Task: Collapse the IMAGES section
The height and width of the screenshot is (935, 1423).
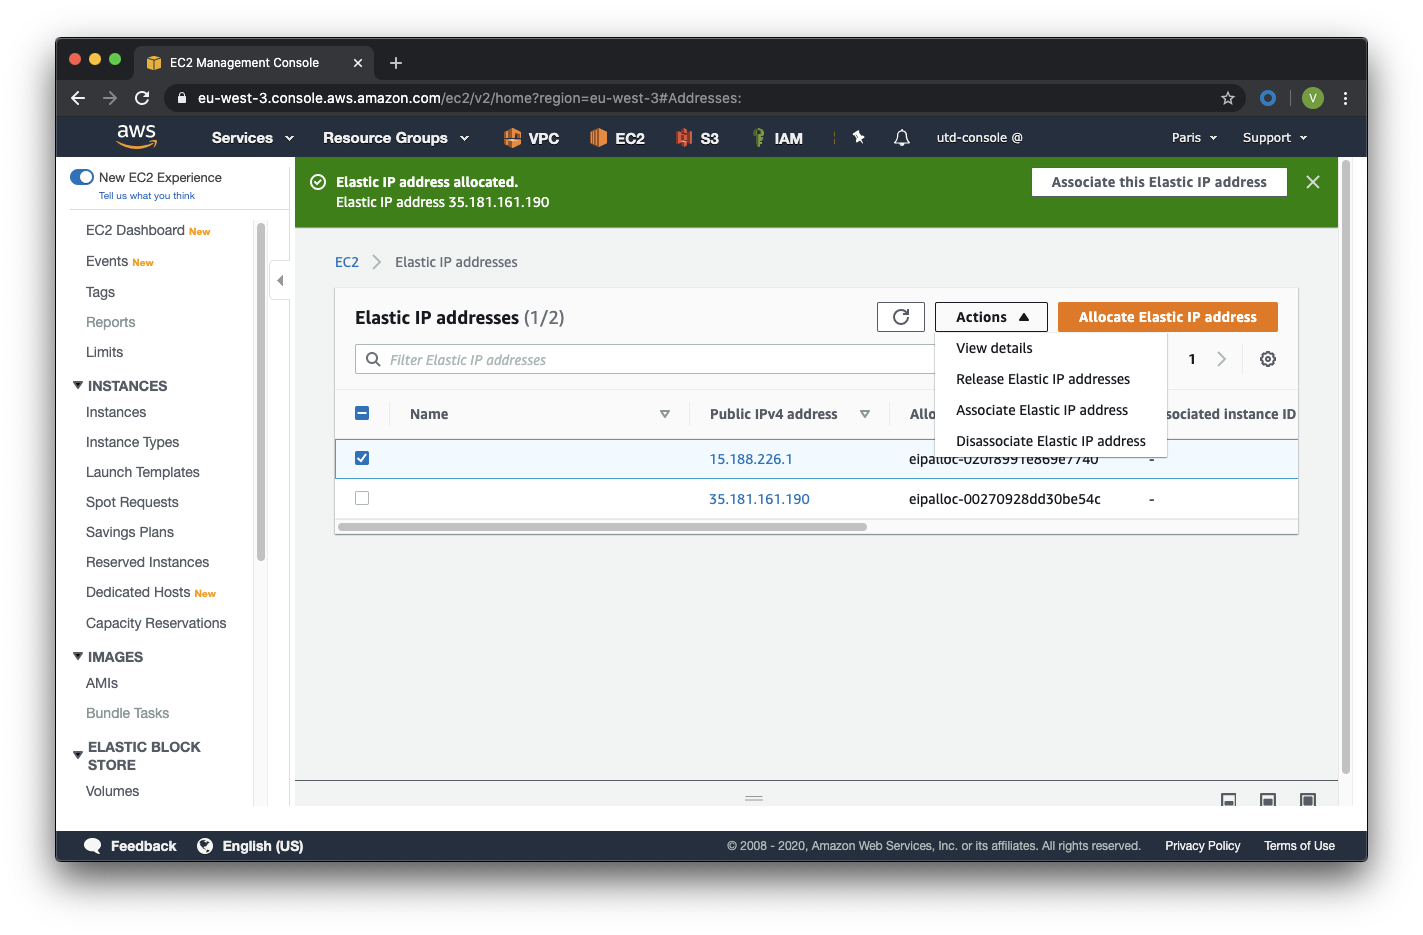Action: click(78, 656)
